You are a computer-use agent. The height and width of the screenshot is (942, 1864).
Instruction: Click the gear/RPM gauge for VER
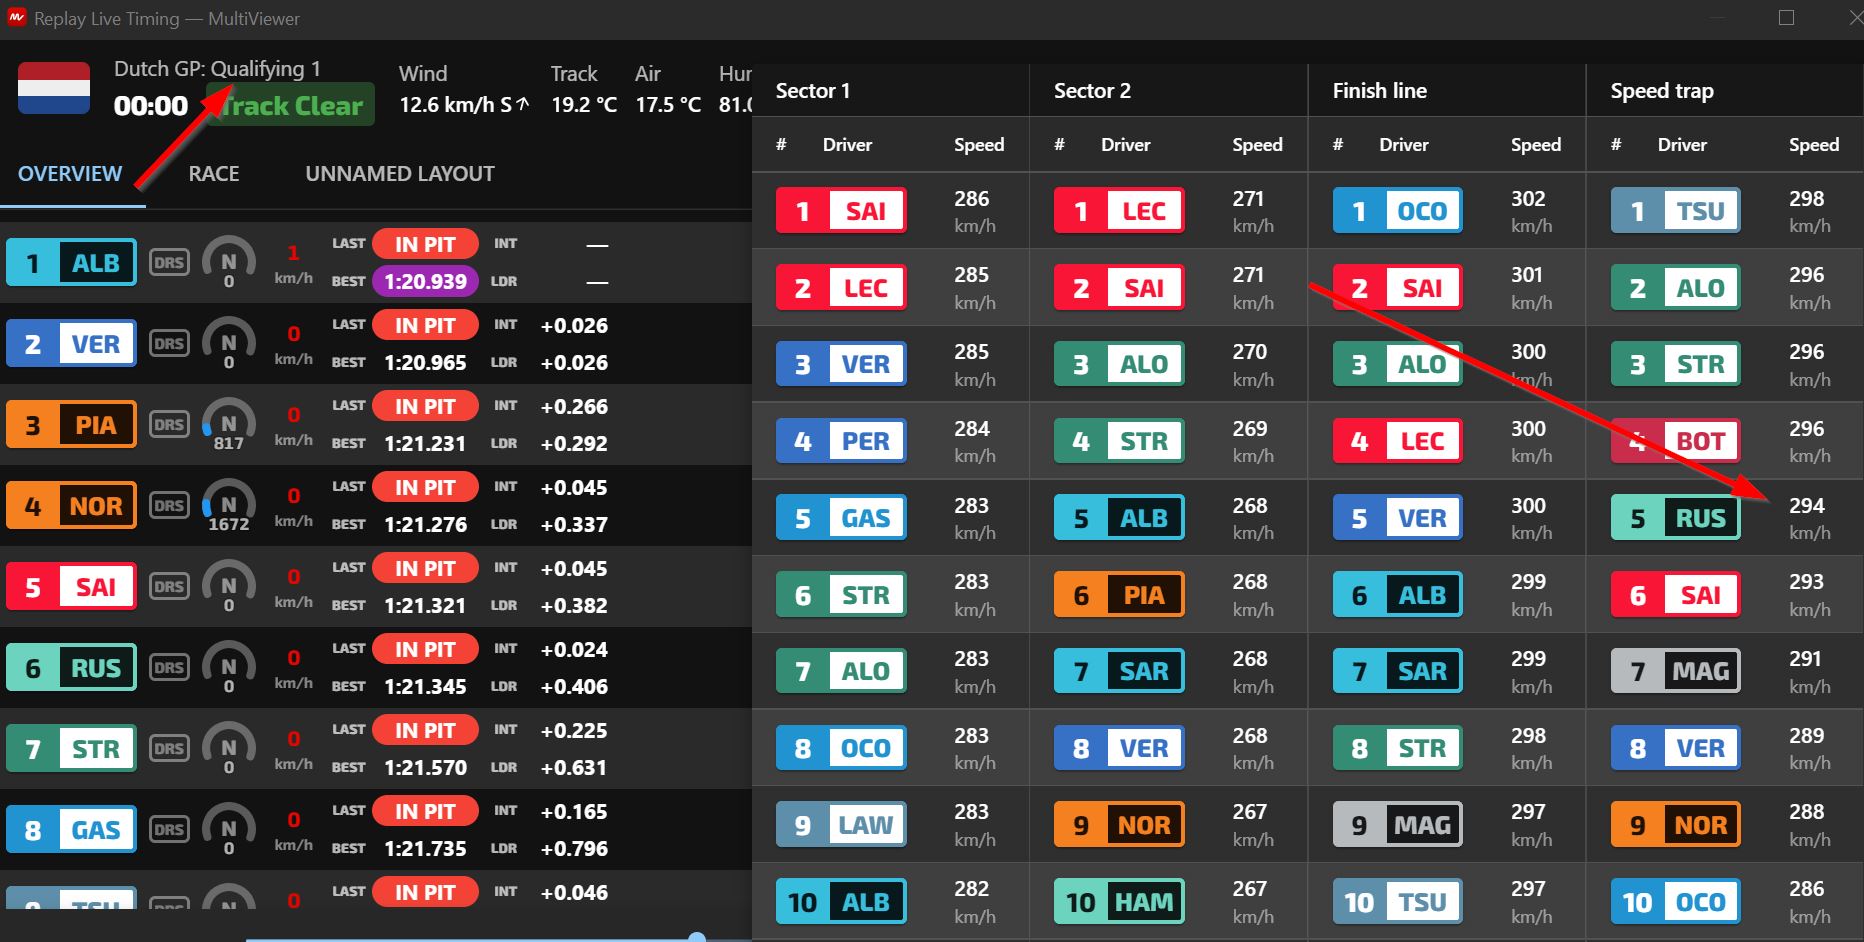(x=229, y=344)
